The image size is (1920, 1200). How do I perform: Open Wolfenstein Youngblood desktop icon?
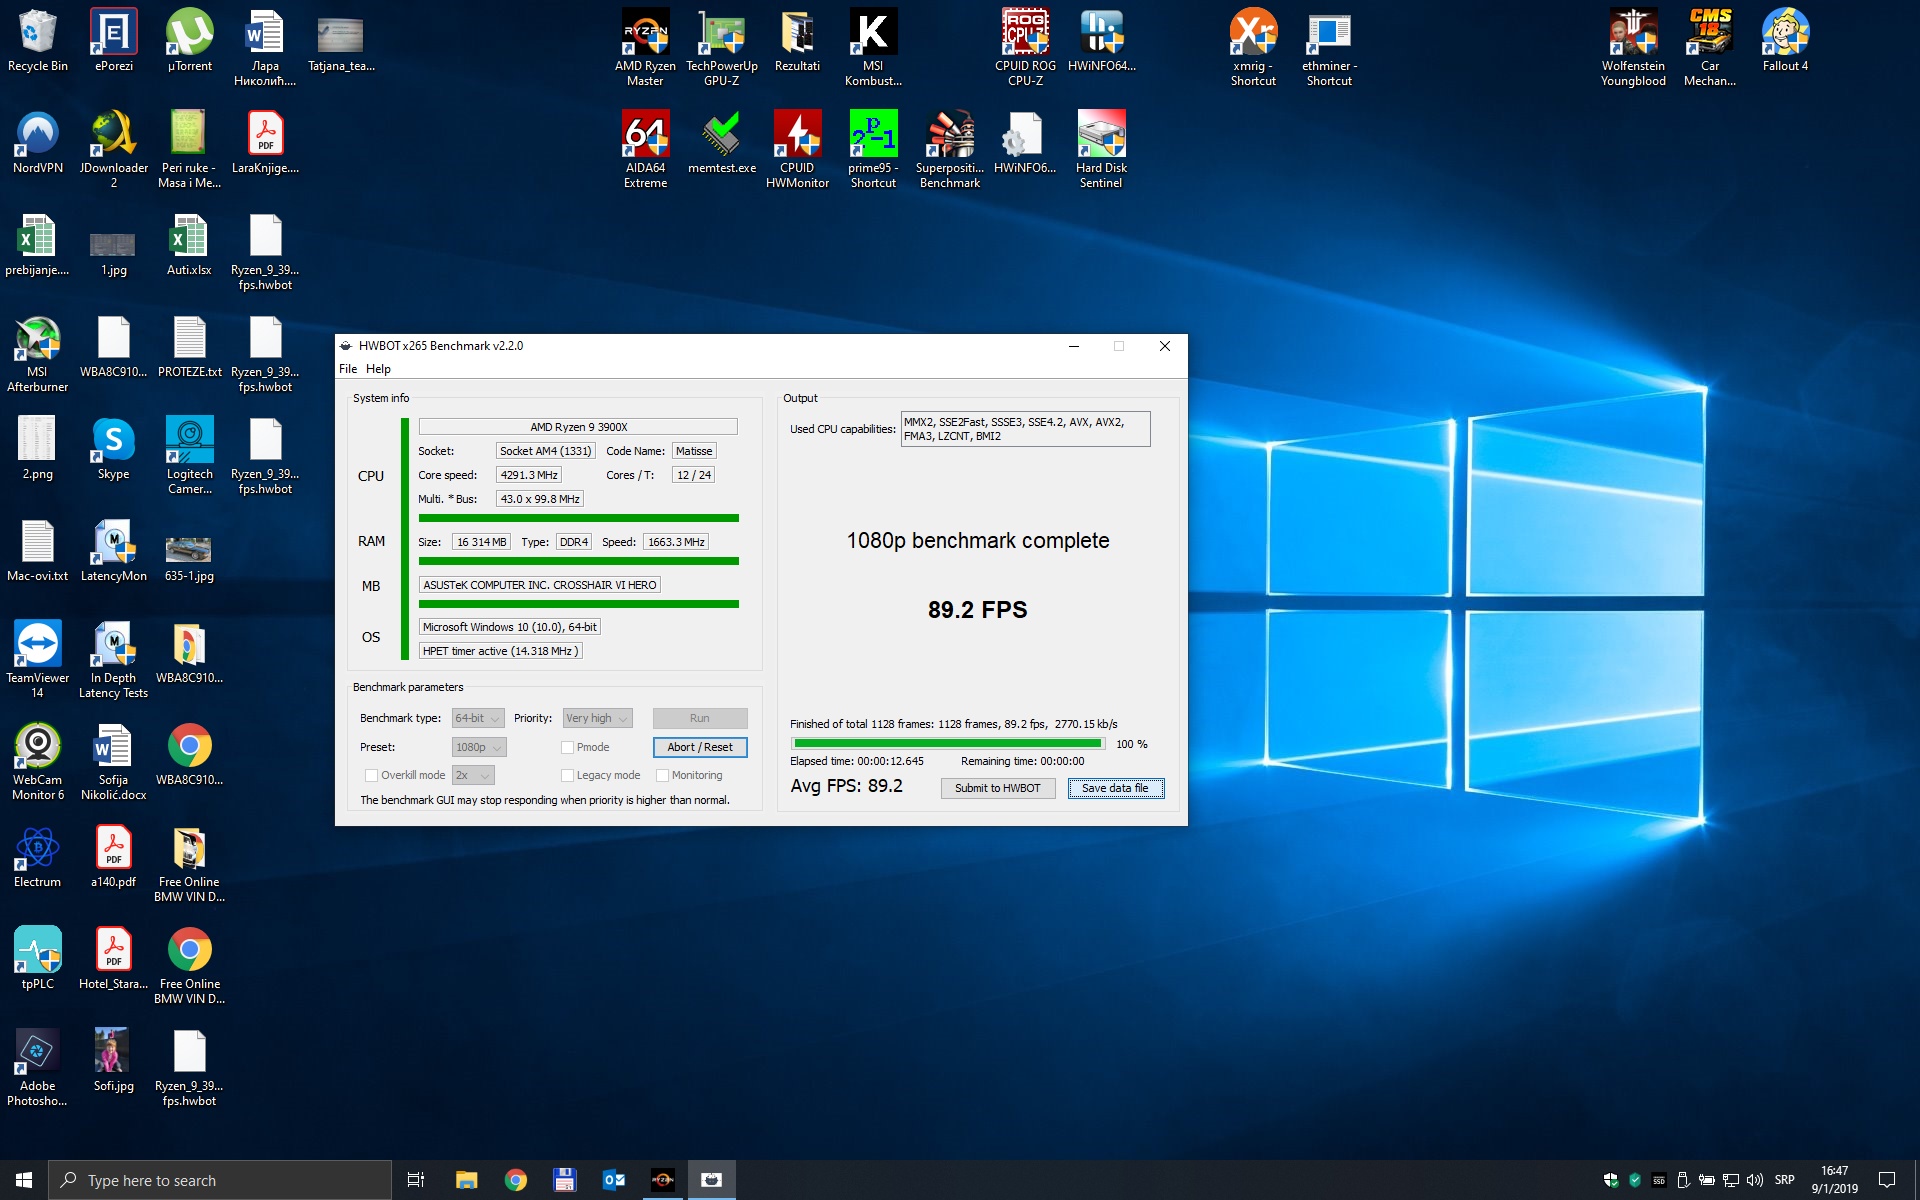tap(1633, 47)
